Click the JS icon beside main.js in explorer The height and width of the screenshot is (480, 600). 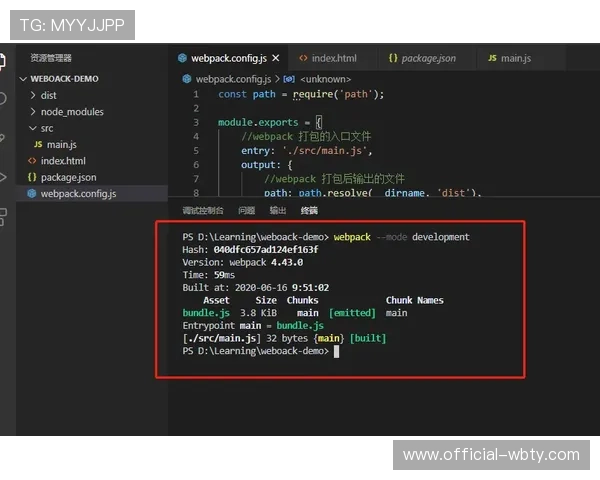click(39, 145)
